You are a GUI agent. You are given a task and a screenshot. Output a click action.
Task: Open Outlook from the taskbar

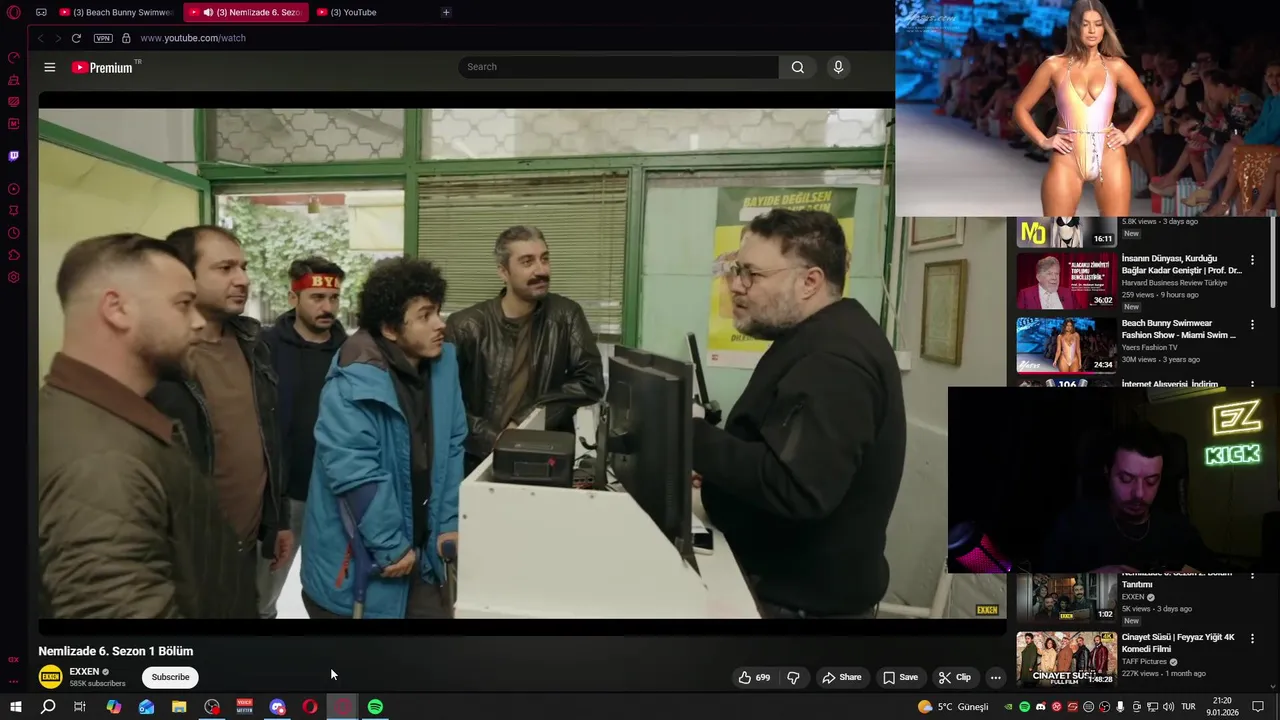[146, 707]
